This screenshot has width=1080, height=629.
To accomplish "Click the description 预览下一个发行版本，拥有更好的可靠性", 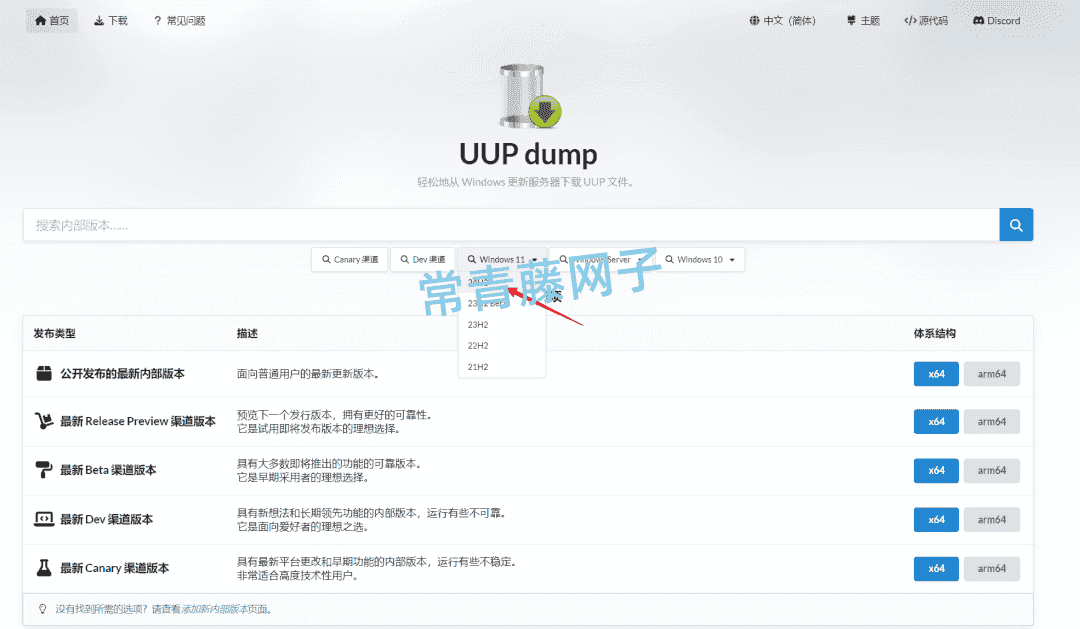I will click(335, 415).
